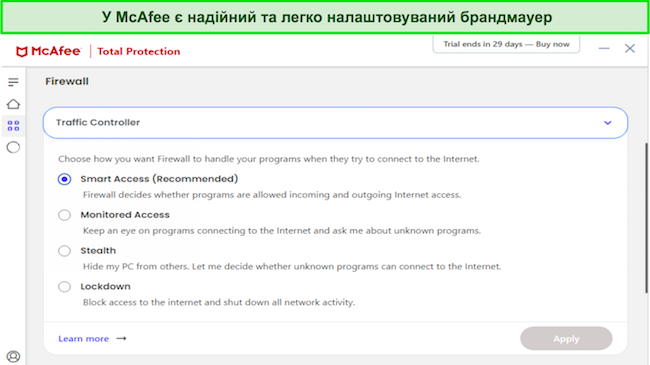Screen dimensions: 650x365
Task: Click the Smart Access (Recommended) label
Action: pos(159,179)
